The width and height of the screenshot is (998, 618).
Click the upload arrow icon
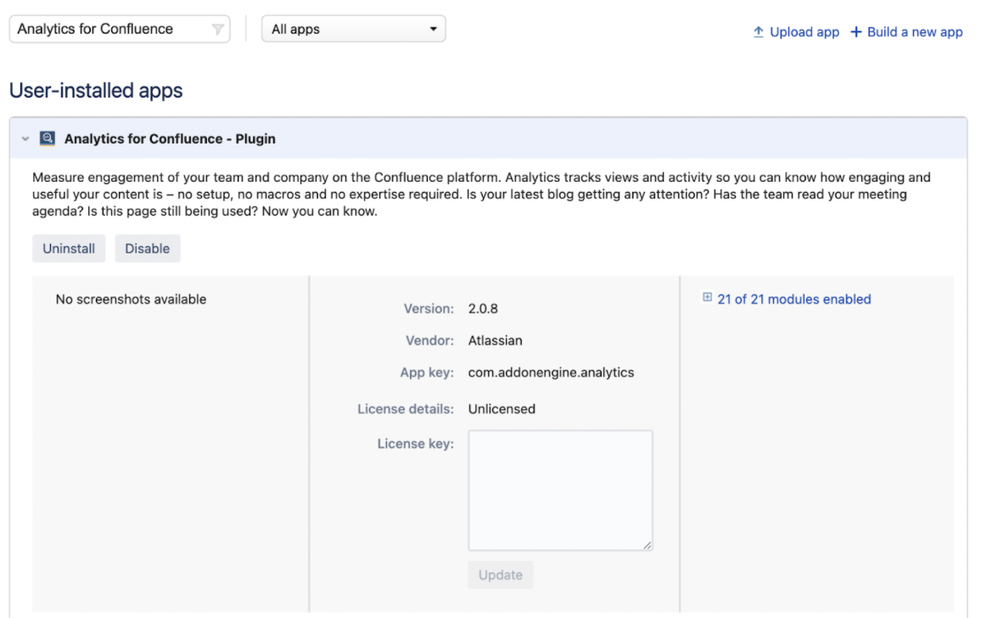(758, 32)
